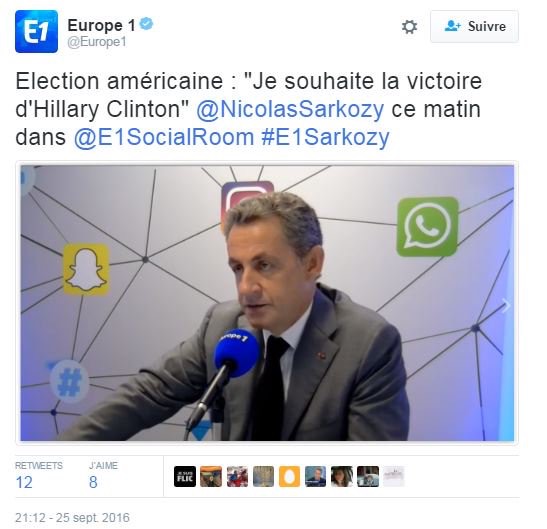
Task: Click the Europe 1 account name
Action: coord(101,25)
